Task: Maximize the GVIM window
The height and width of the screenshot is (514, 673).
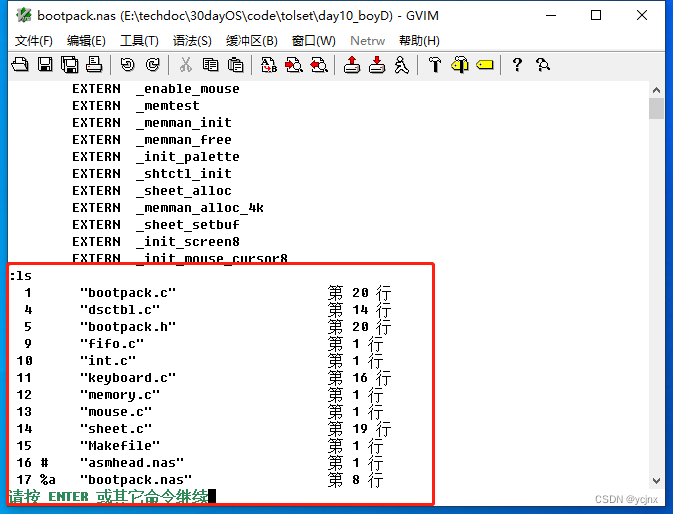Action: tap(596, 15)
